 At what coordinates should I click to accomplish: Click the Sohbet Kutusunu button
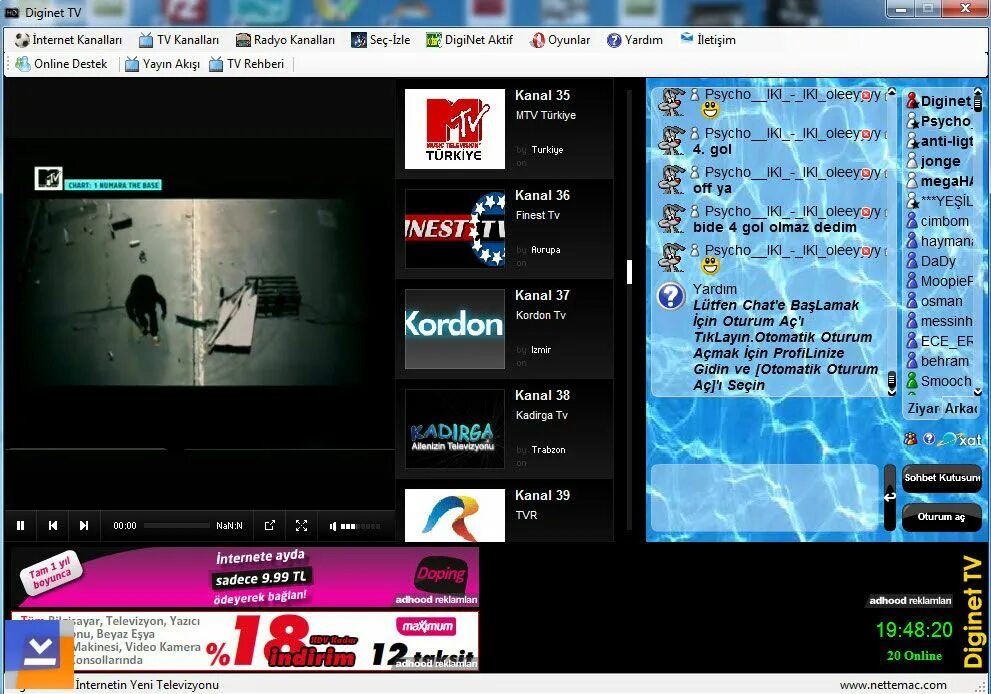[942, 478]
